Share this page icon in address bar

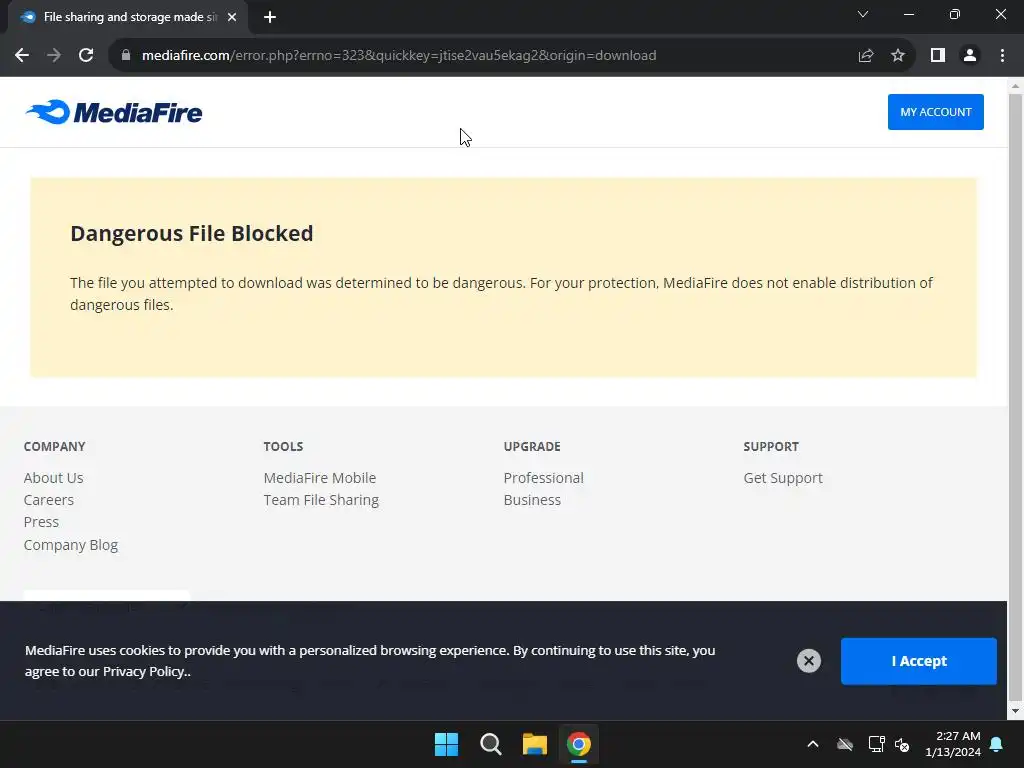(x=866, y=56)
